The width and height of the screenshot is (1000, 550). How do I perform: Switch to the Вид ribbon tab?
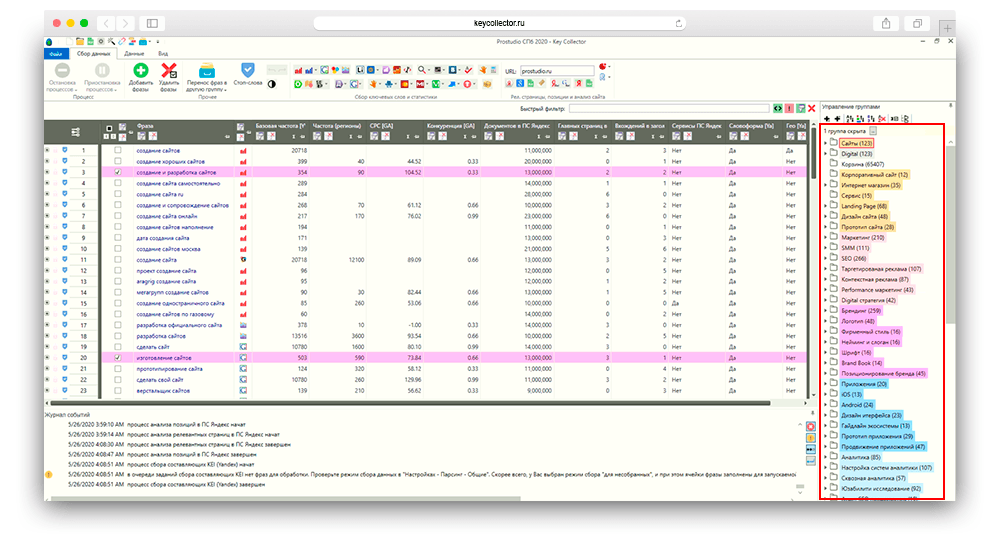[x=163, y=54]
